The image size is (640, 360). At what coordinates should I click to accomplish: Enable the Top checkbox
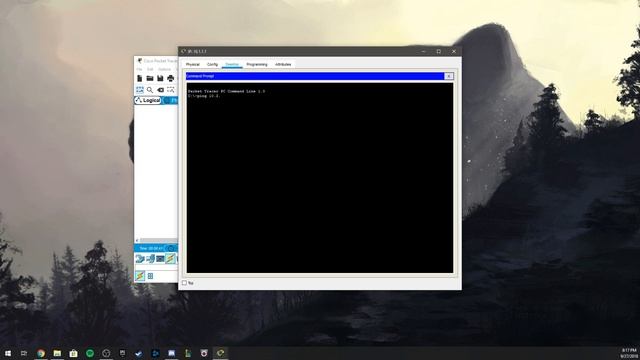point(184,282)
